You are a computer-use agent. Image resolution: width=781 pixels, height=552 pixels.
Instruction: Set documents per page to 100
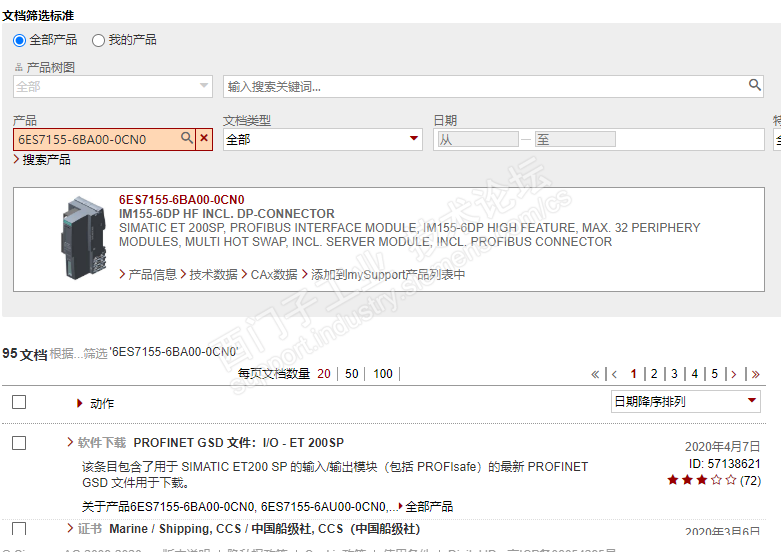383,374
